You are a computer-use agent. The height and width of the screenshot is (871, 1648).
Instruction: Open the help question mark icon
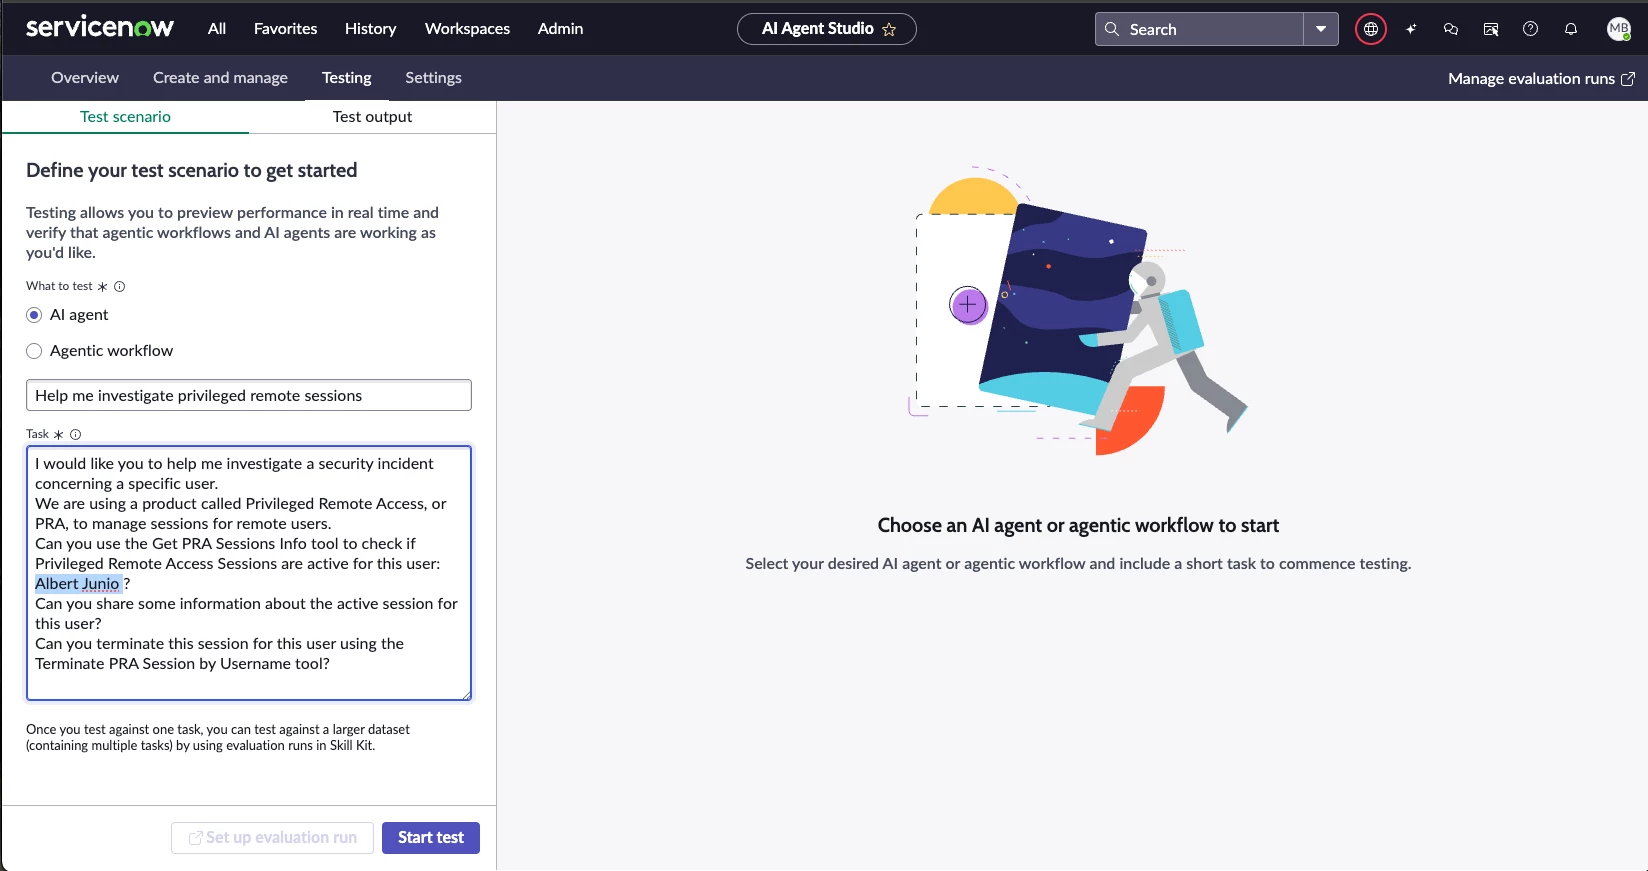(1530, 29)
